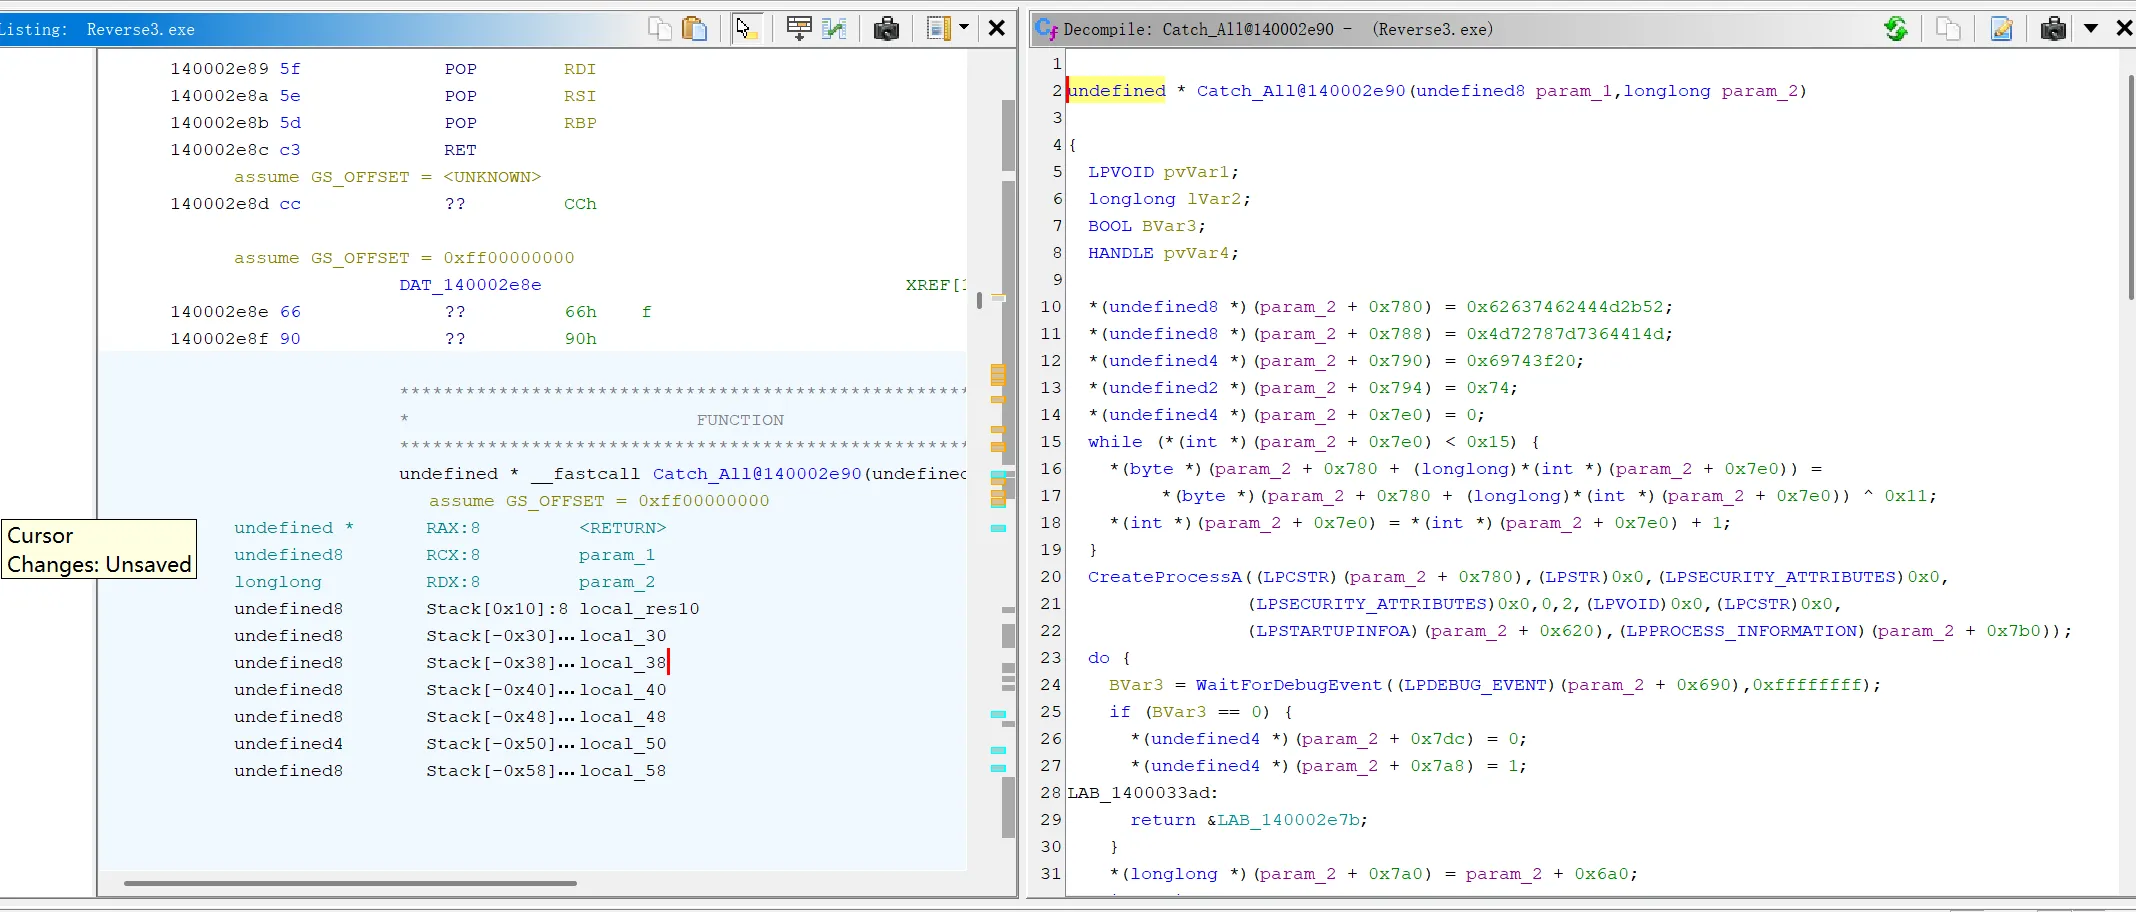Close the Decompile panel
The image size is (2136, 912).
(2124, 28)
